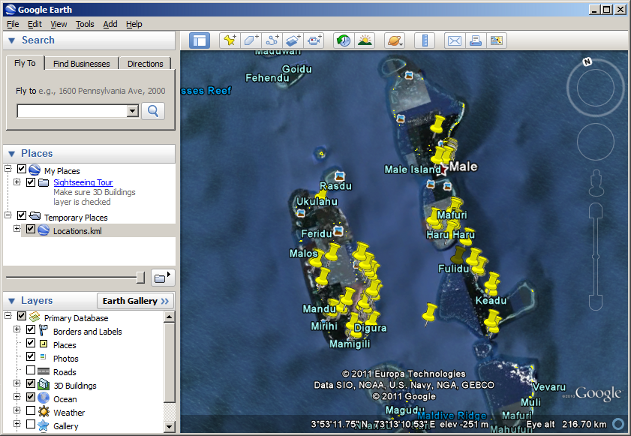Expand the Sightseeing Tour folder node
Viewport: 631px width, 436px height.
click(x=16, y=182)
